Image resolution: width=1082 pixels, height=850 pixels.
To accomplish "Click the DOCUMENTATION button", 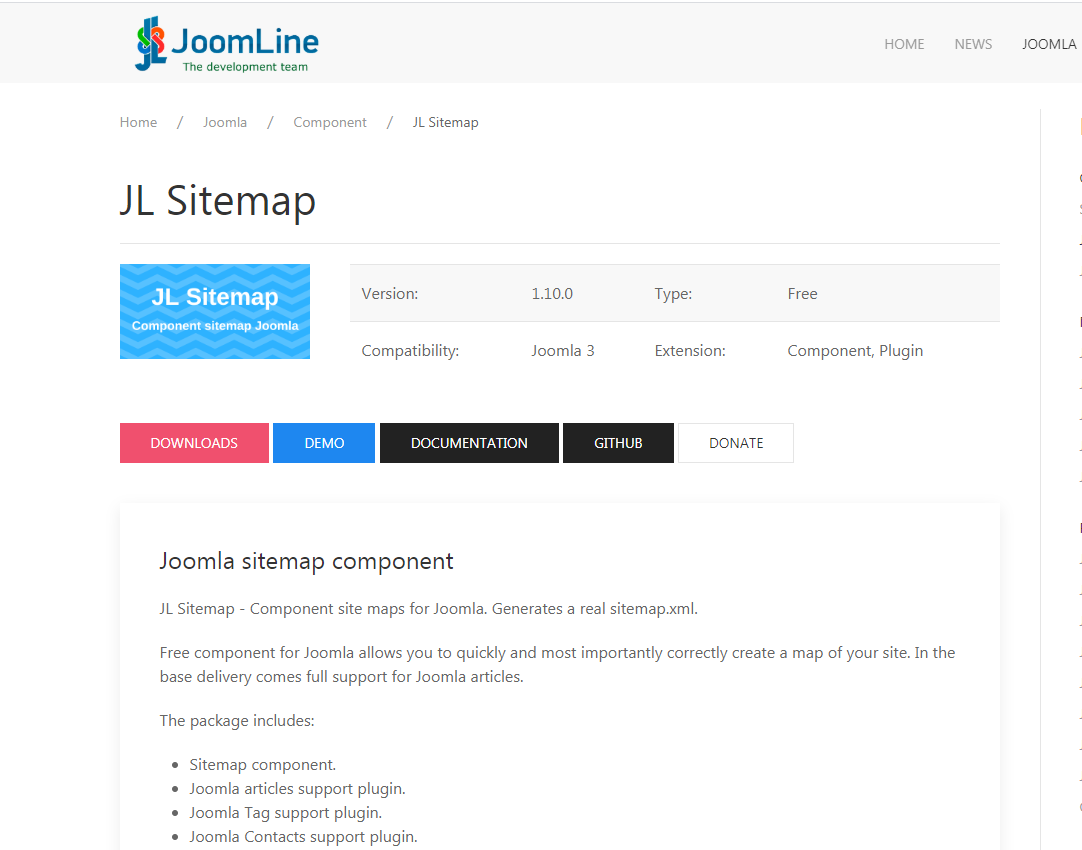I will point(469,443).
